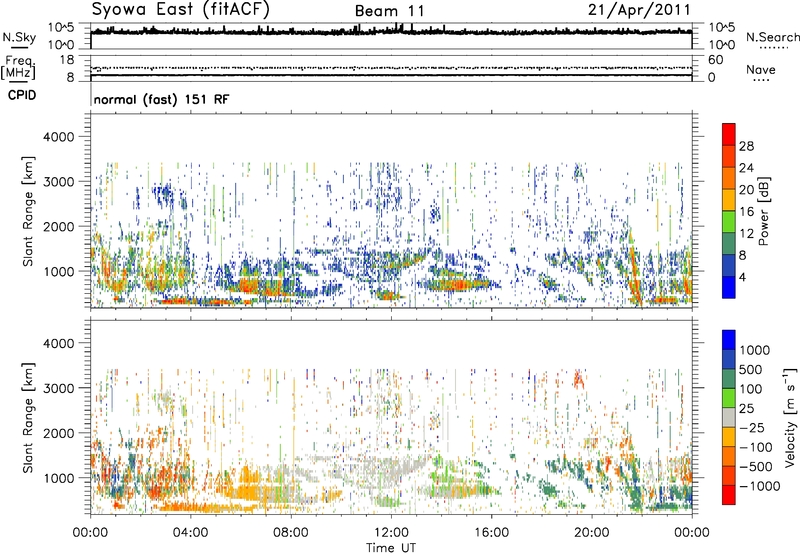The image size is (800, 554).
Task: Click the 'CPID' label
Action: pos(22,95)
